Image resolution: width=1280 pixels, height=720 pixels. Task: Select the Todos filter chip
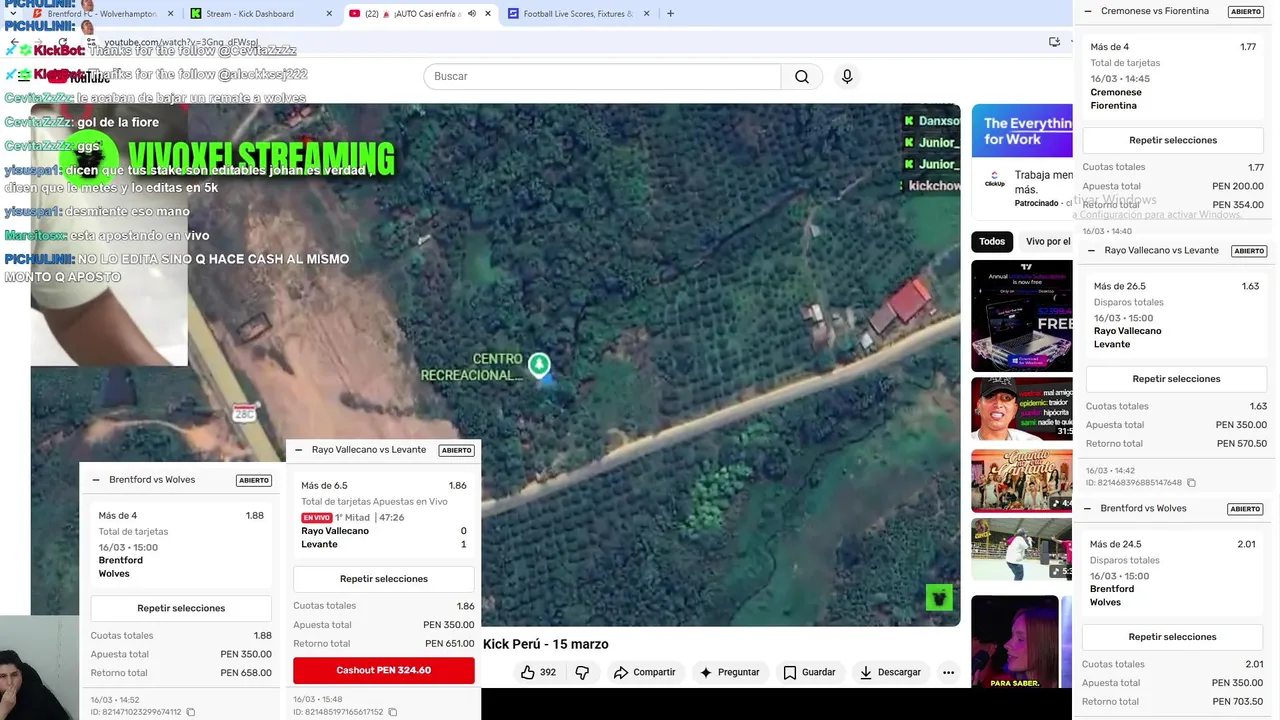992,241
